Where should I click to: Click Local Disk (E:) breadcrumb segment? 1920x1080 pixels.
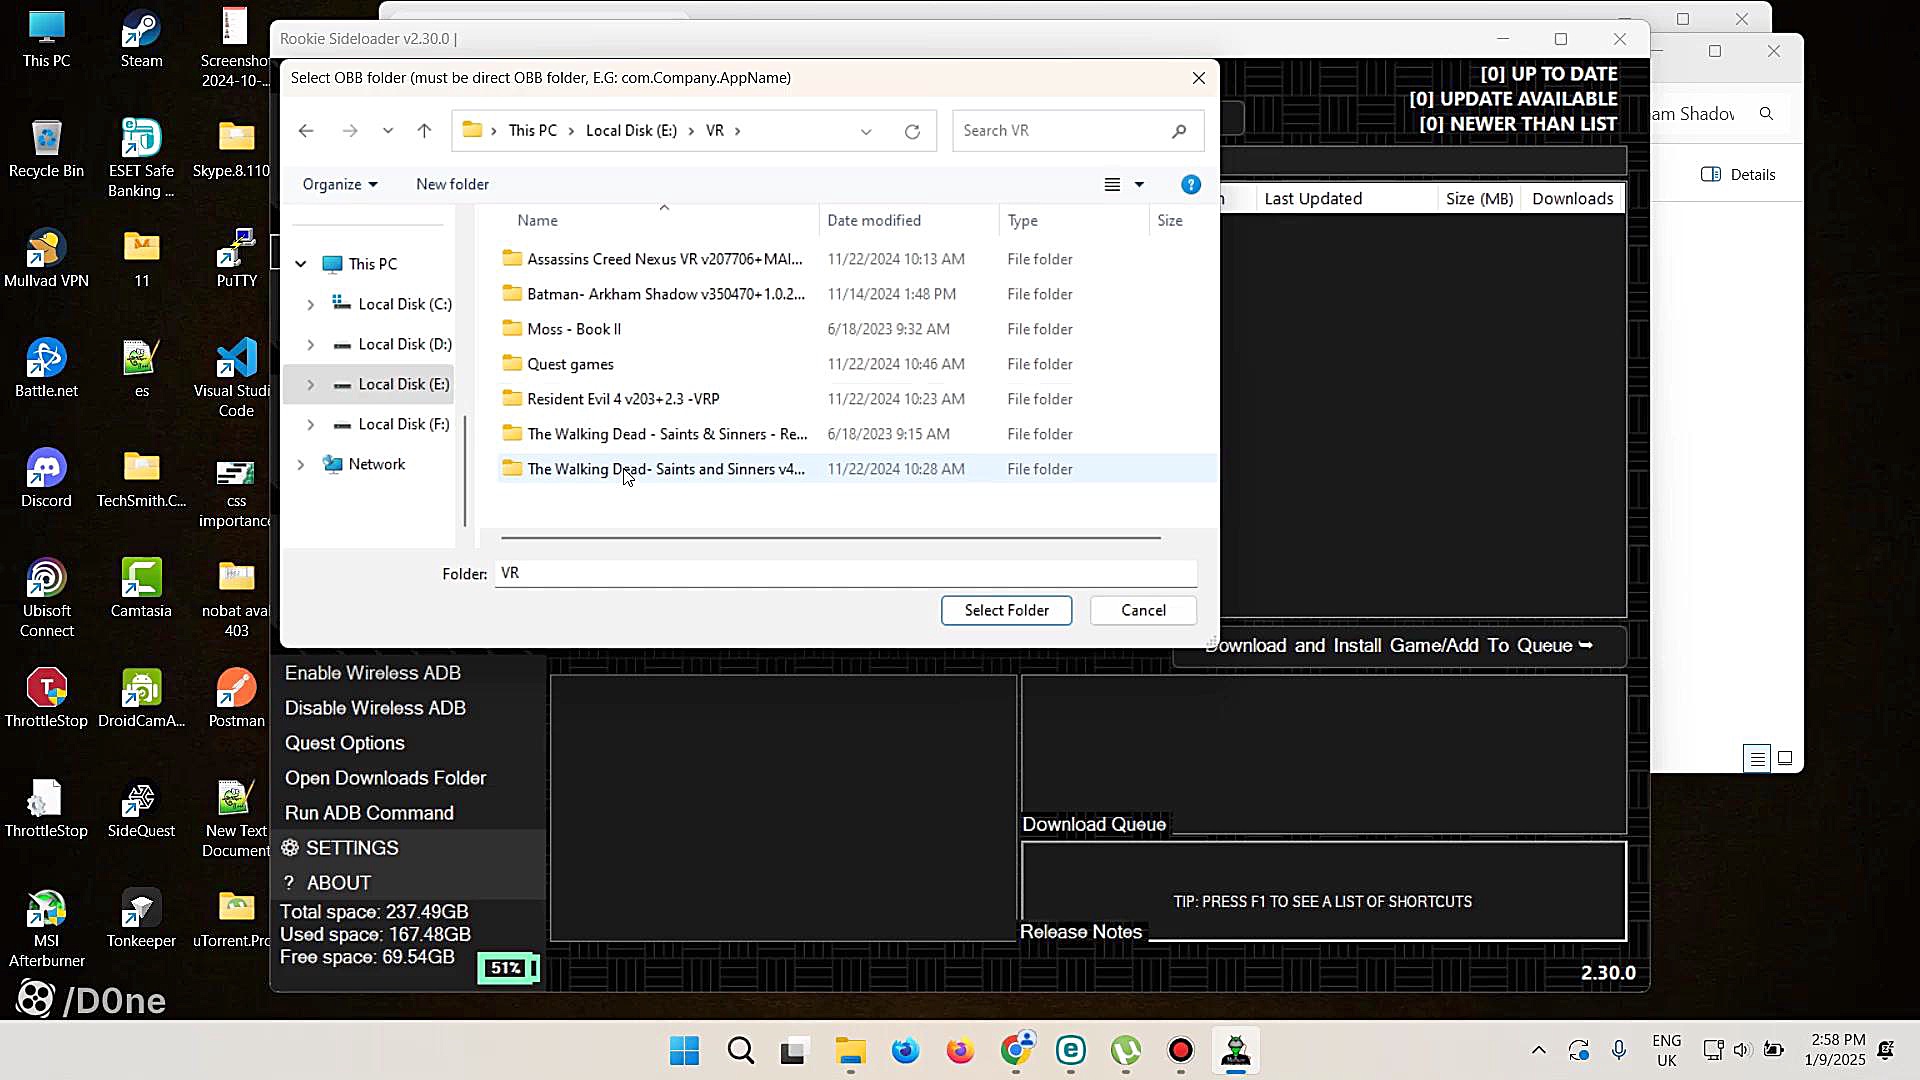coord(631,131)
